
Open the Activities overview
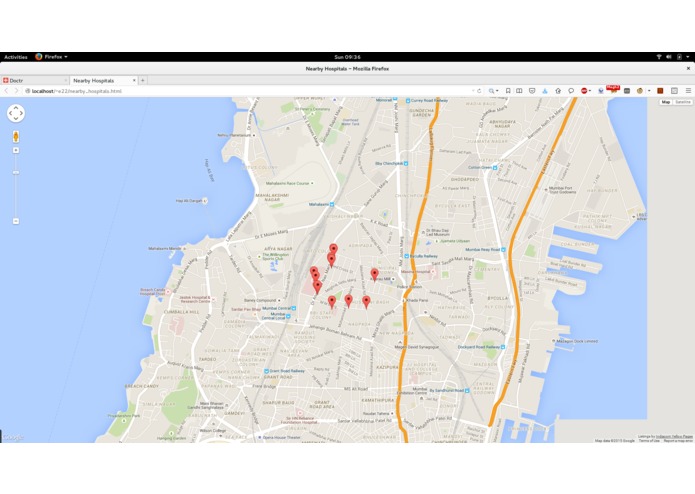coord(16,57)
